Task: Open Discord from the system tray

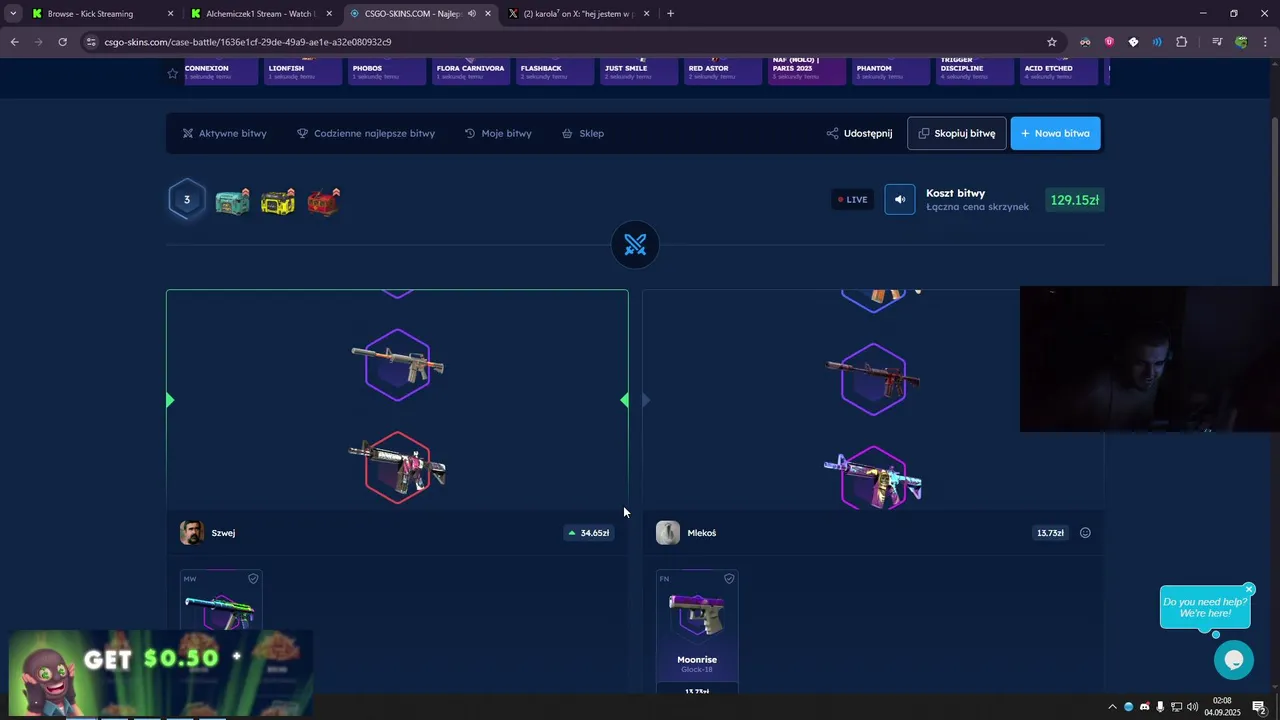Action: click(1145, 707)
